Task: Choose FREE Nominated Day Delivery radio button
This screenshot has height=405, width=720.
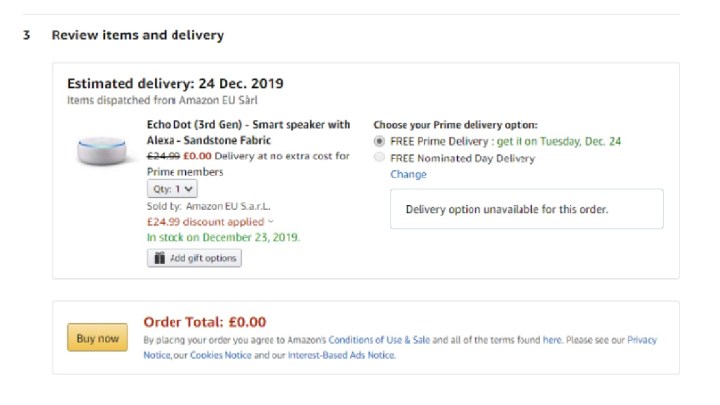Action: (x=379, y=158)
